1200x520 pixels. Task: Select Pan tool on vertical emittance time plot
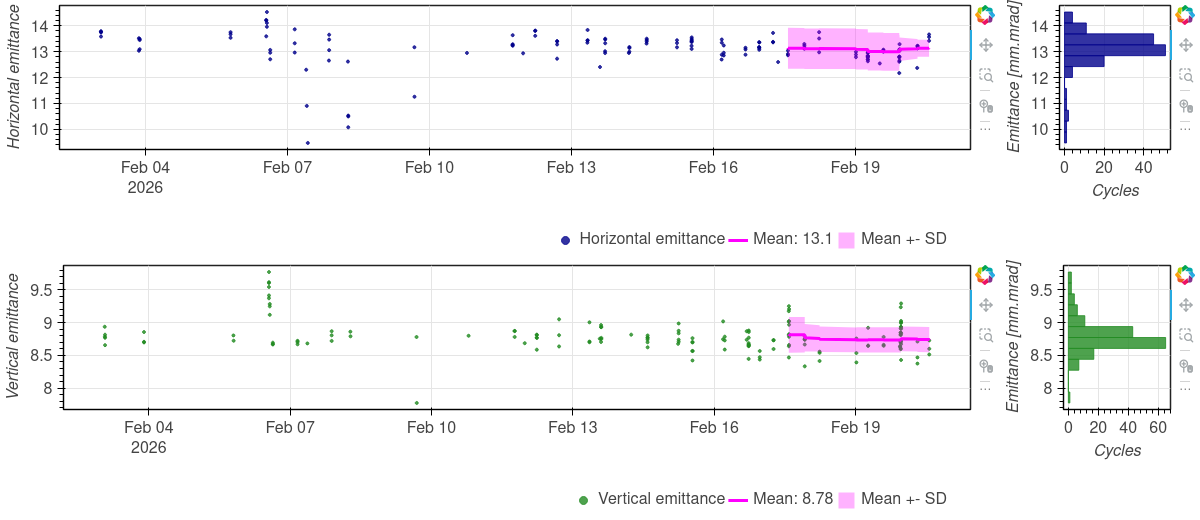point(985,305)
